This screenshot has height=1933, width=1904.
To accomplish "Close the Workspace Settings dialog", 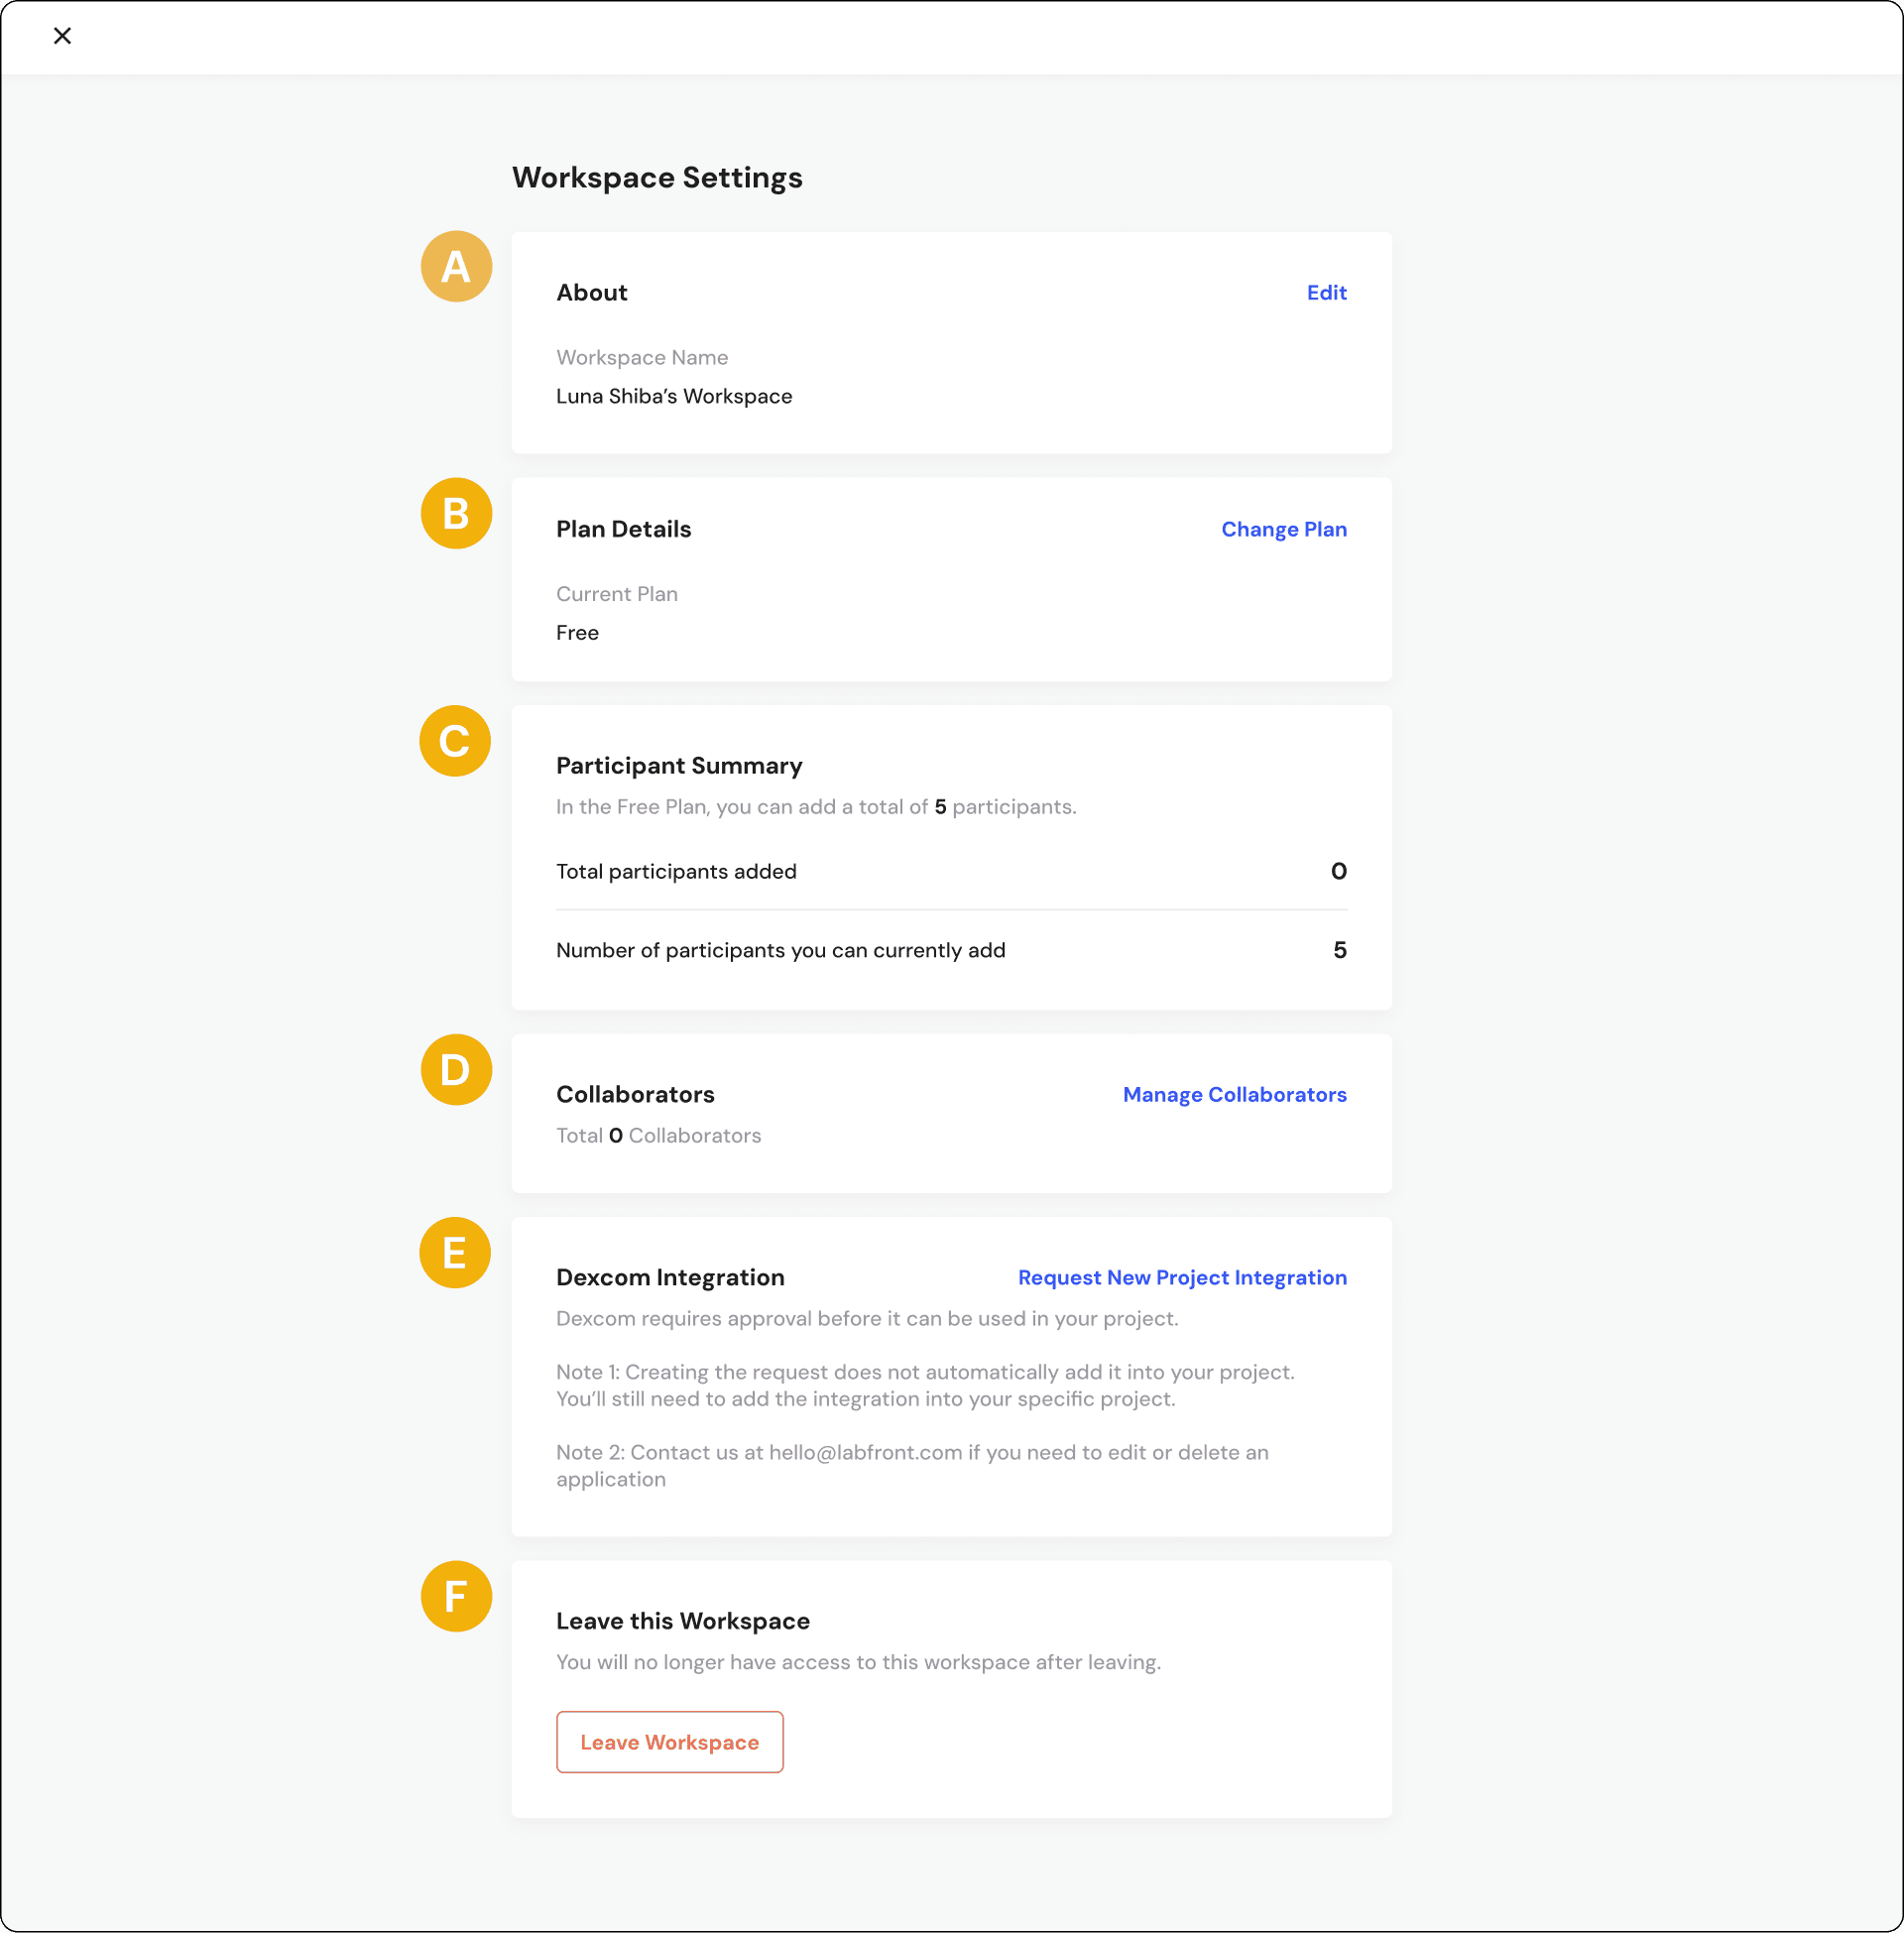I will tap(62, 36).
